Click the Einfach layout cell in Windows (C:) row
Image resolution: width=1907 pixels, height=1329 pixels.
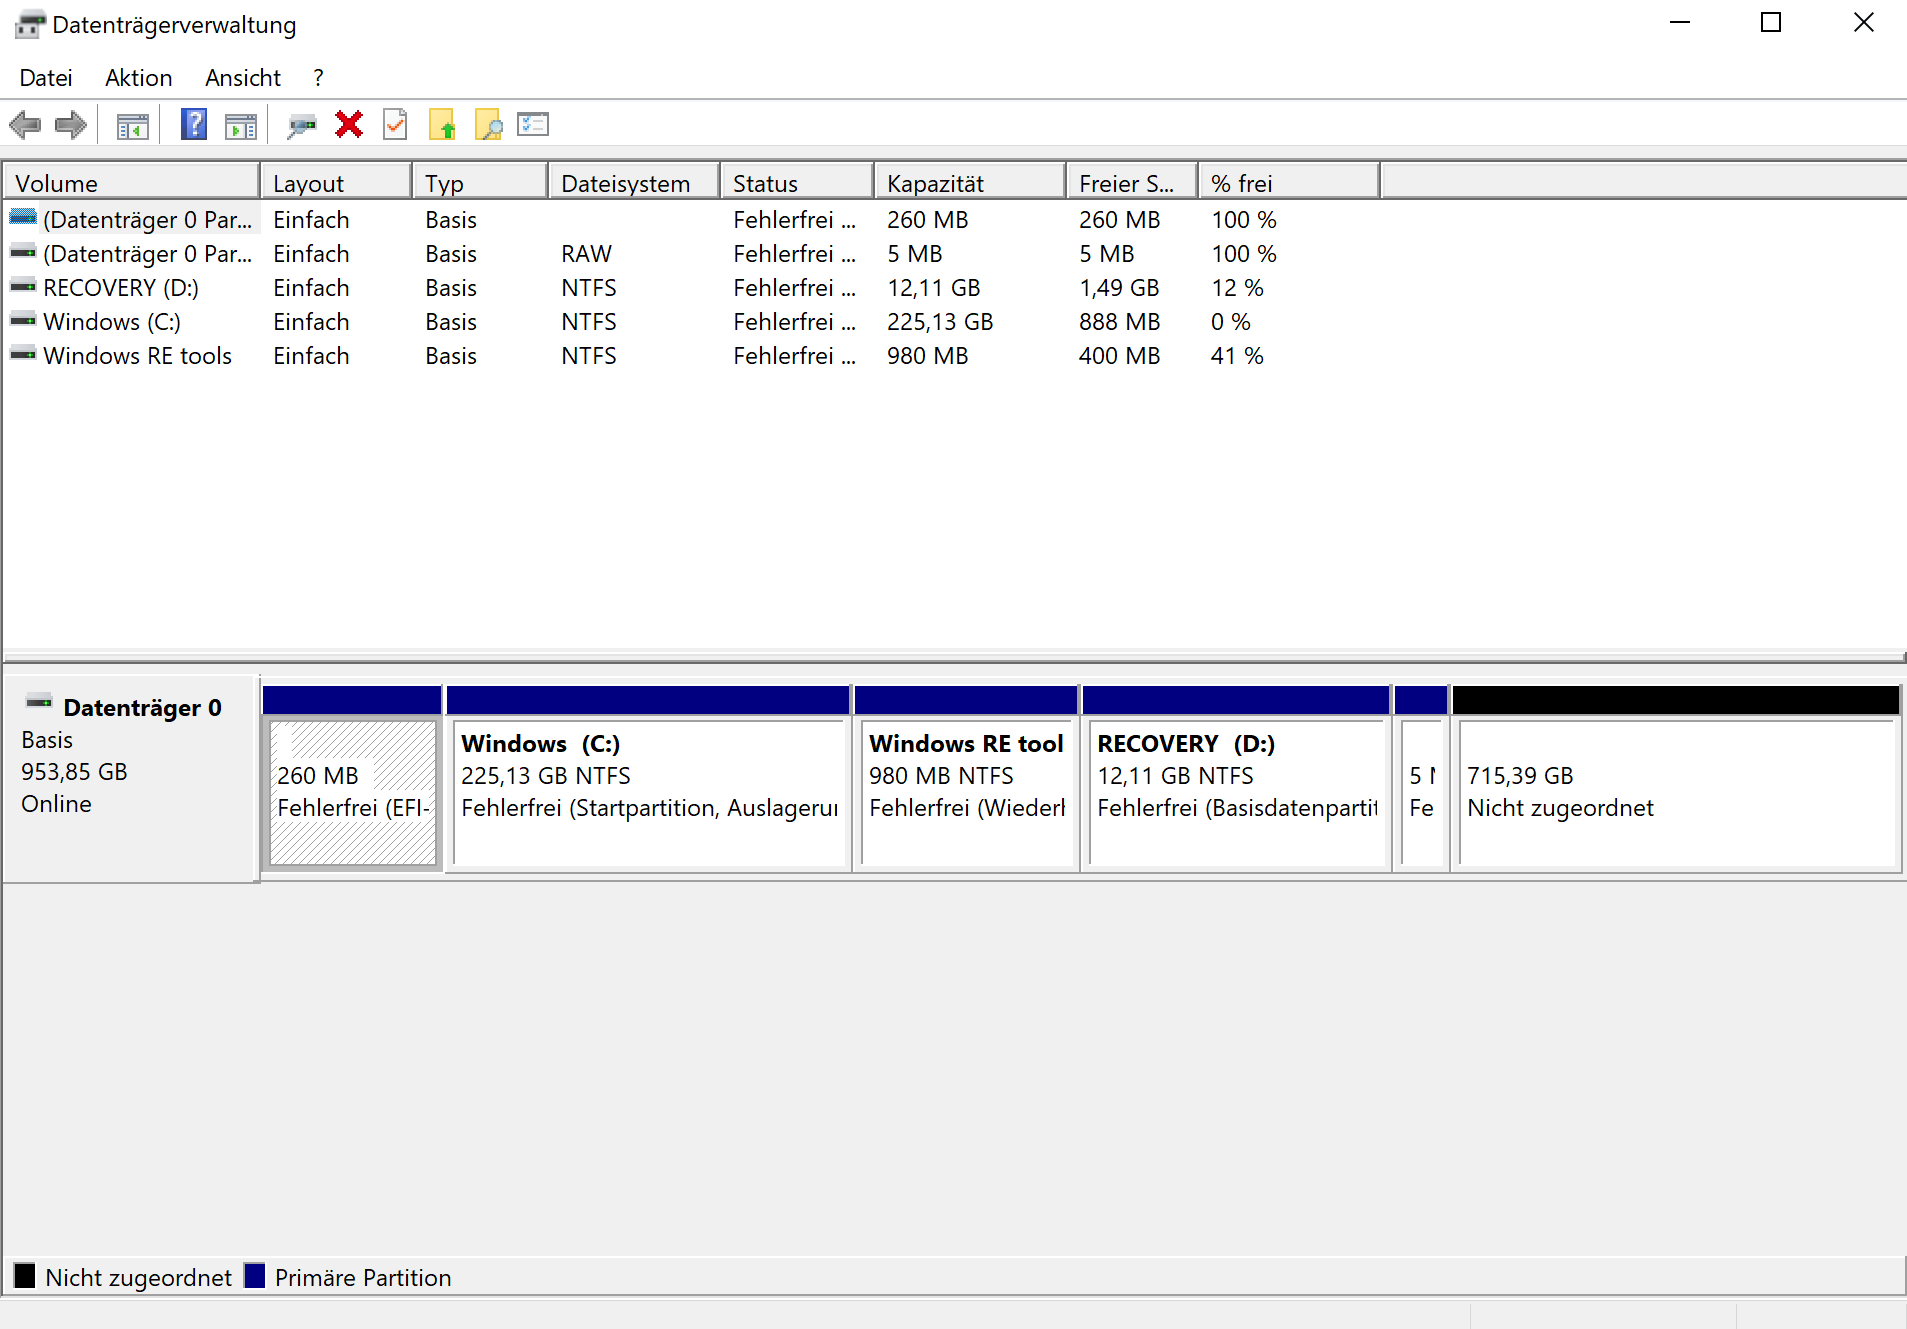pyautogui.click(x=311, y=322)
